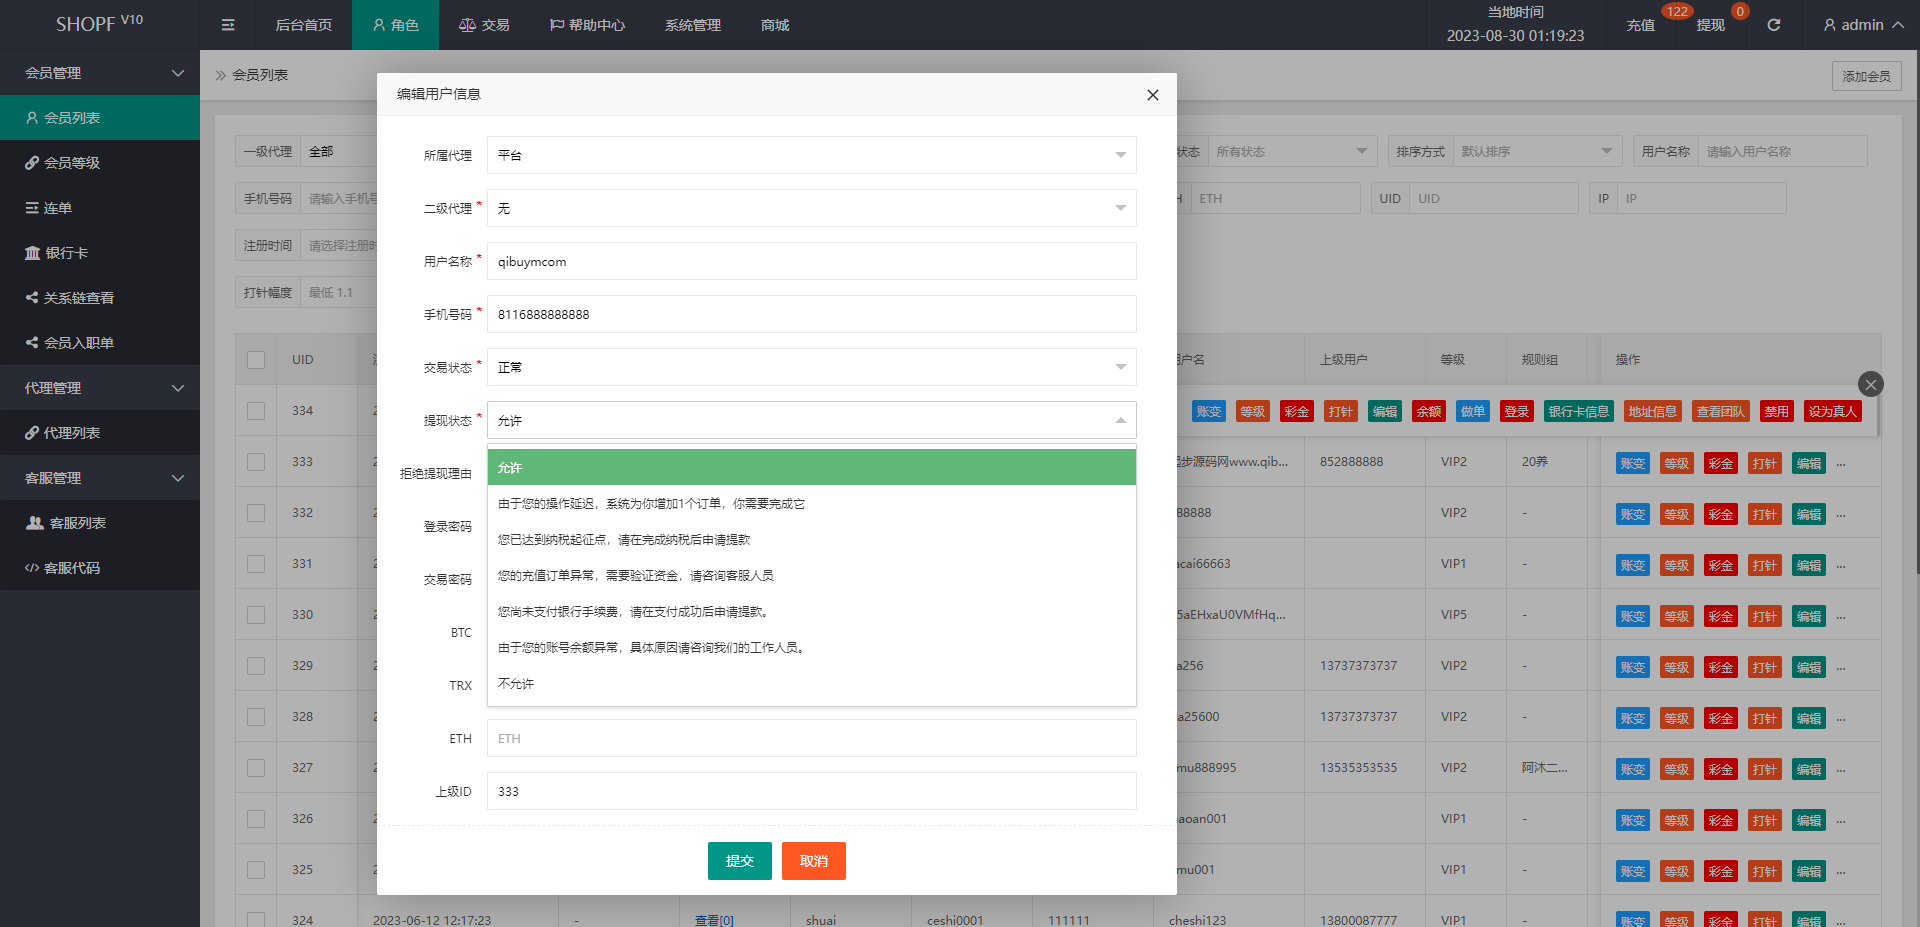Click the orange 取消 cancel button
Viewport: 1920px width, 927px height.
[813, 861]
